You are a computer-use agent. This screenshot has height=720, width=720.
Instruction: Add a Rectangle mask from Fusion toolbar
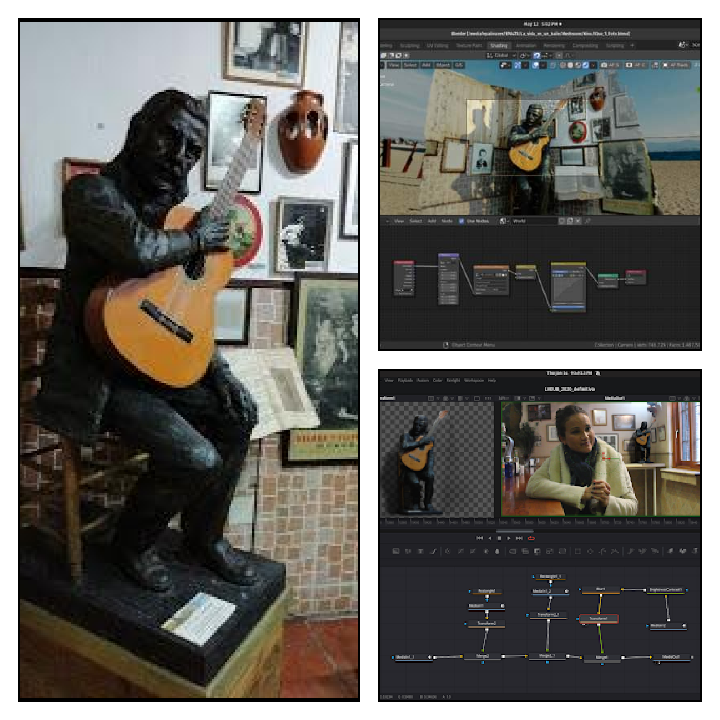click(578, 551)
